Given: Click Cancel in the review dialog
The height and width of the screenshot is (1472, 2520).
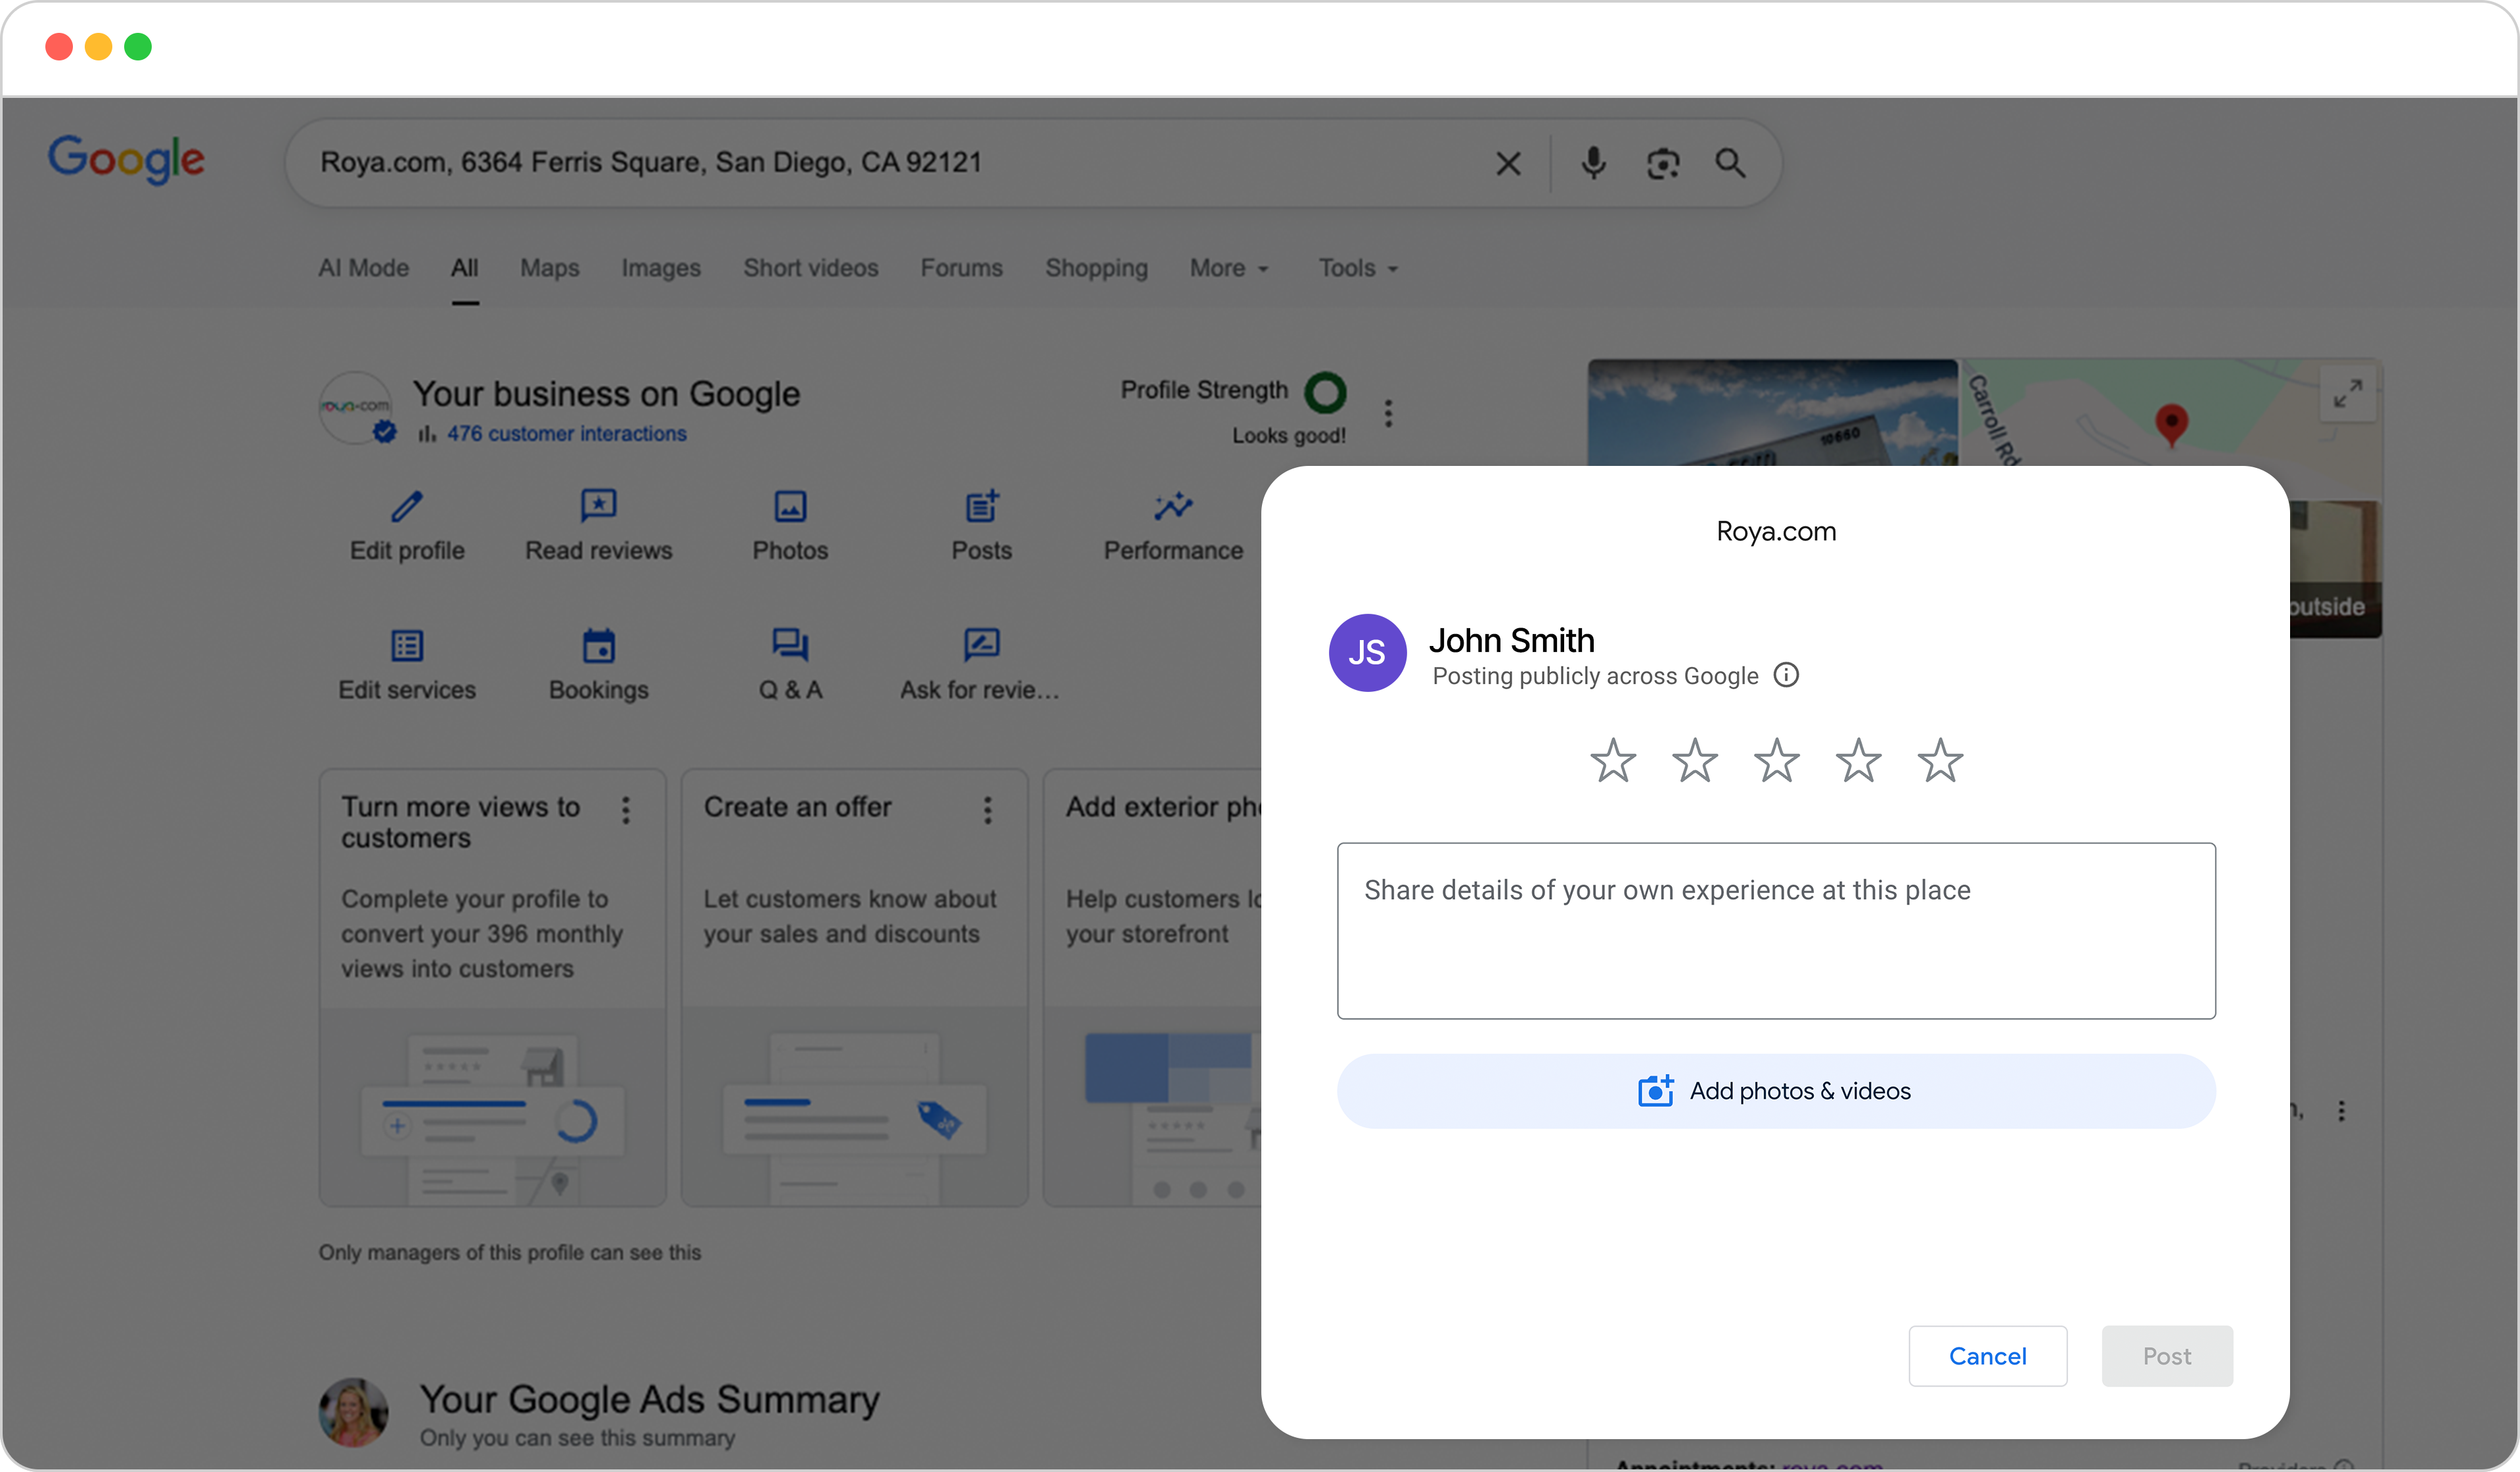Looking at the screenshot, I should pos(1987,1356).
